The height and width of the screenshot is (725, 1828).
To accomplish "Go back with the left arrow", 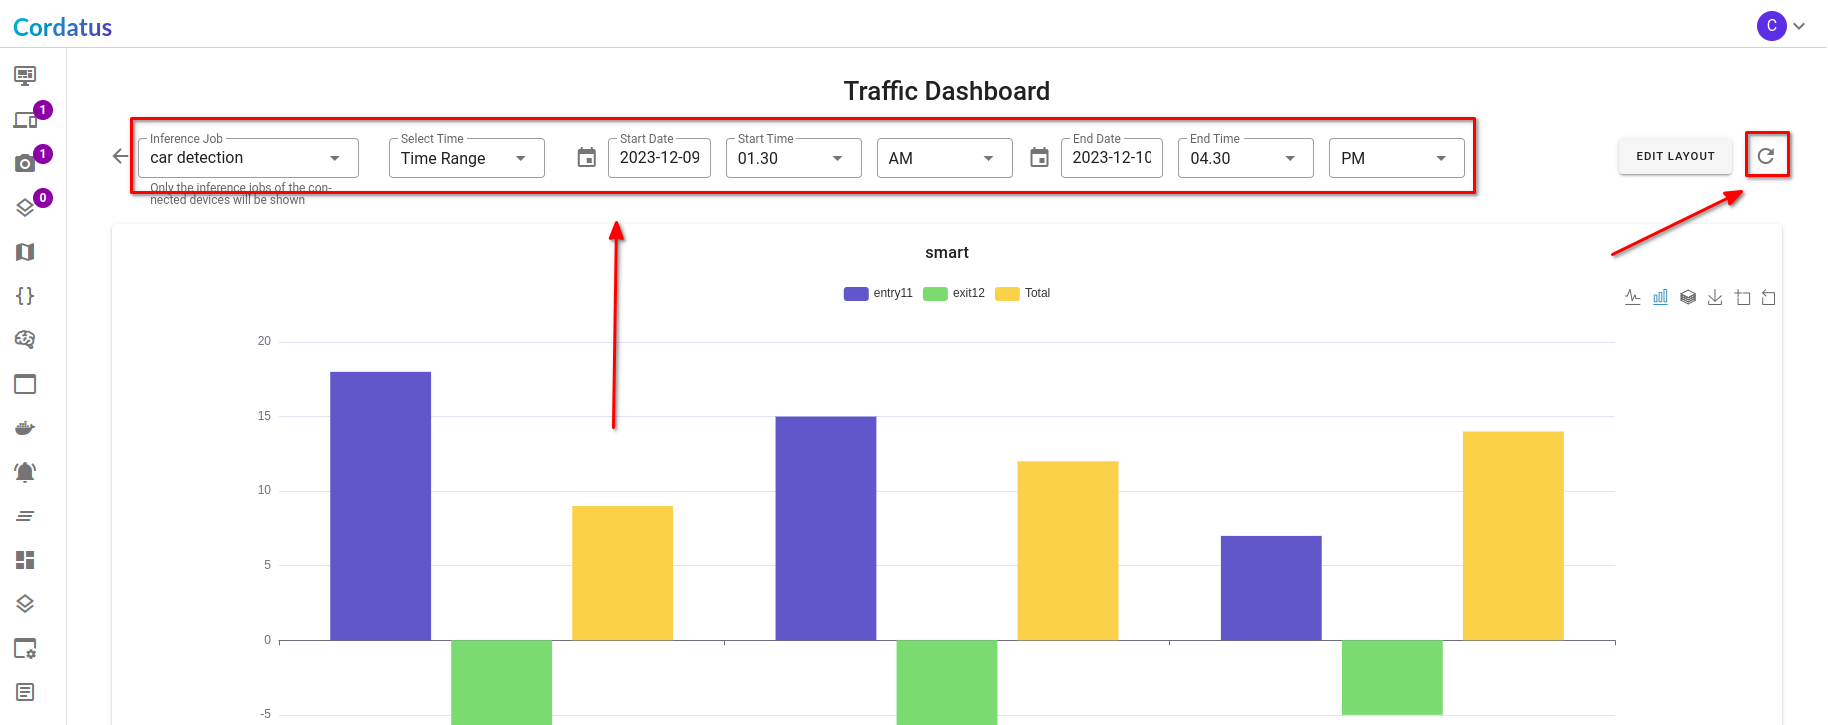I will click(x=120, y=156).
